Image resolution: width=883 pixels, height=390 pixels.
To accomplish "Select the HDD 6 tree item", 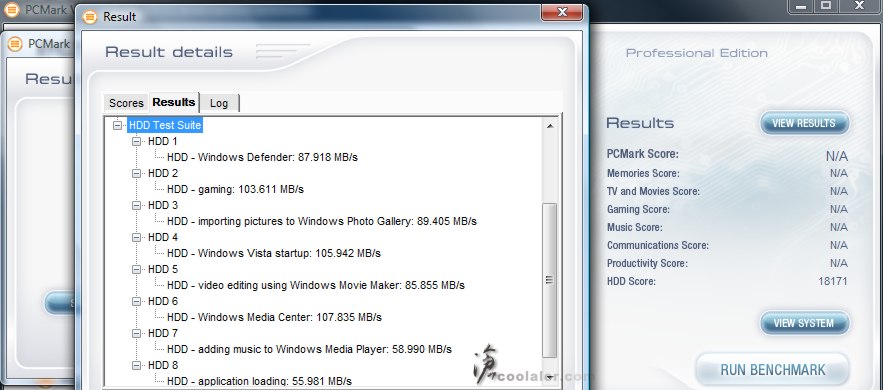I will pyautogui.click(x=163, y=302).
